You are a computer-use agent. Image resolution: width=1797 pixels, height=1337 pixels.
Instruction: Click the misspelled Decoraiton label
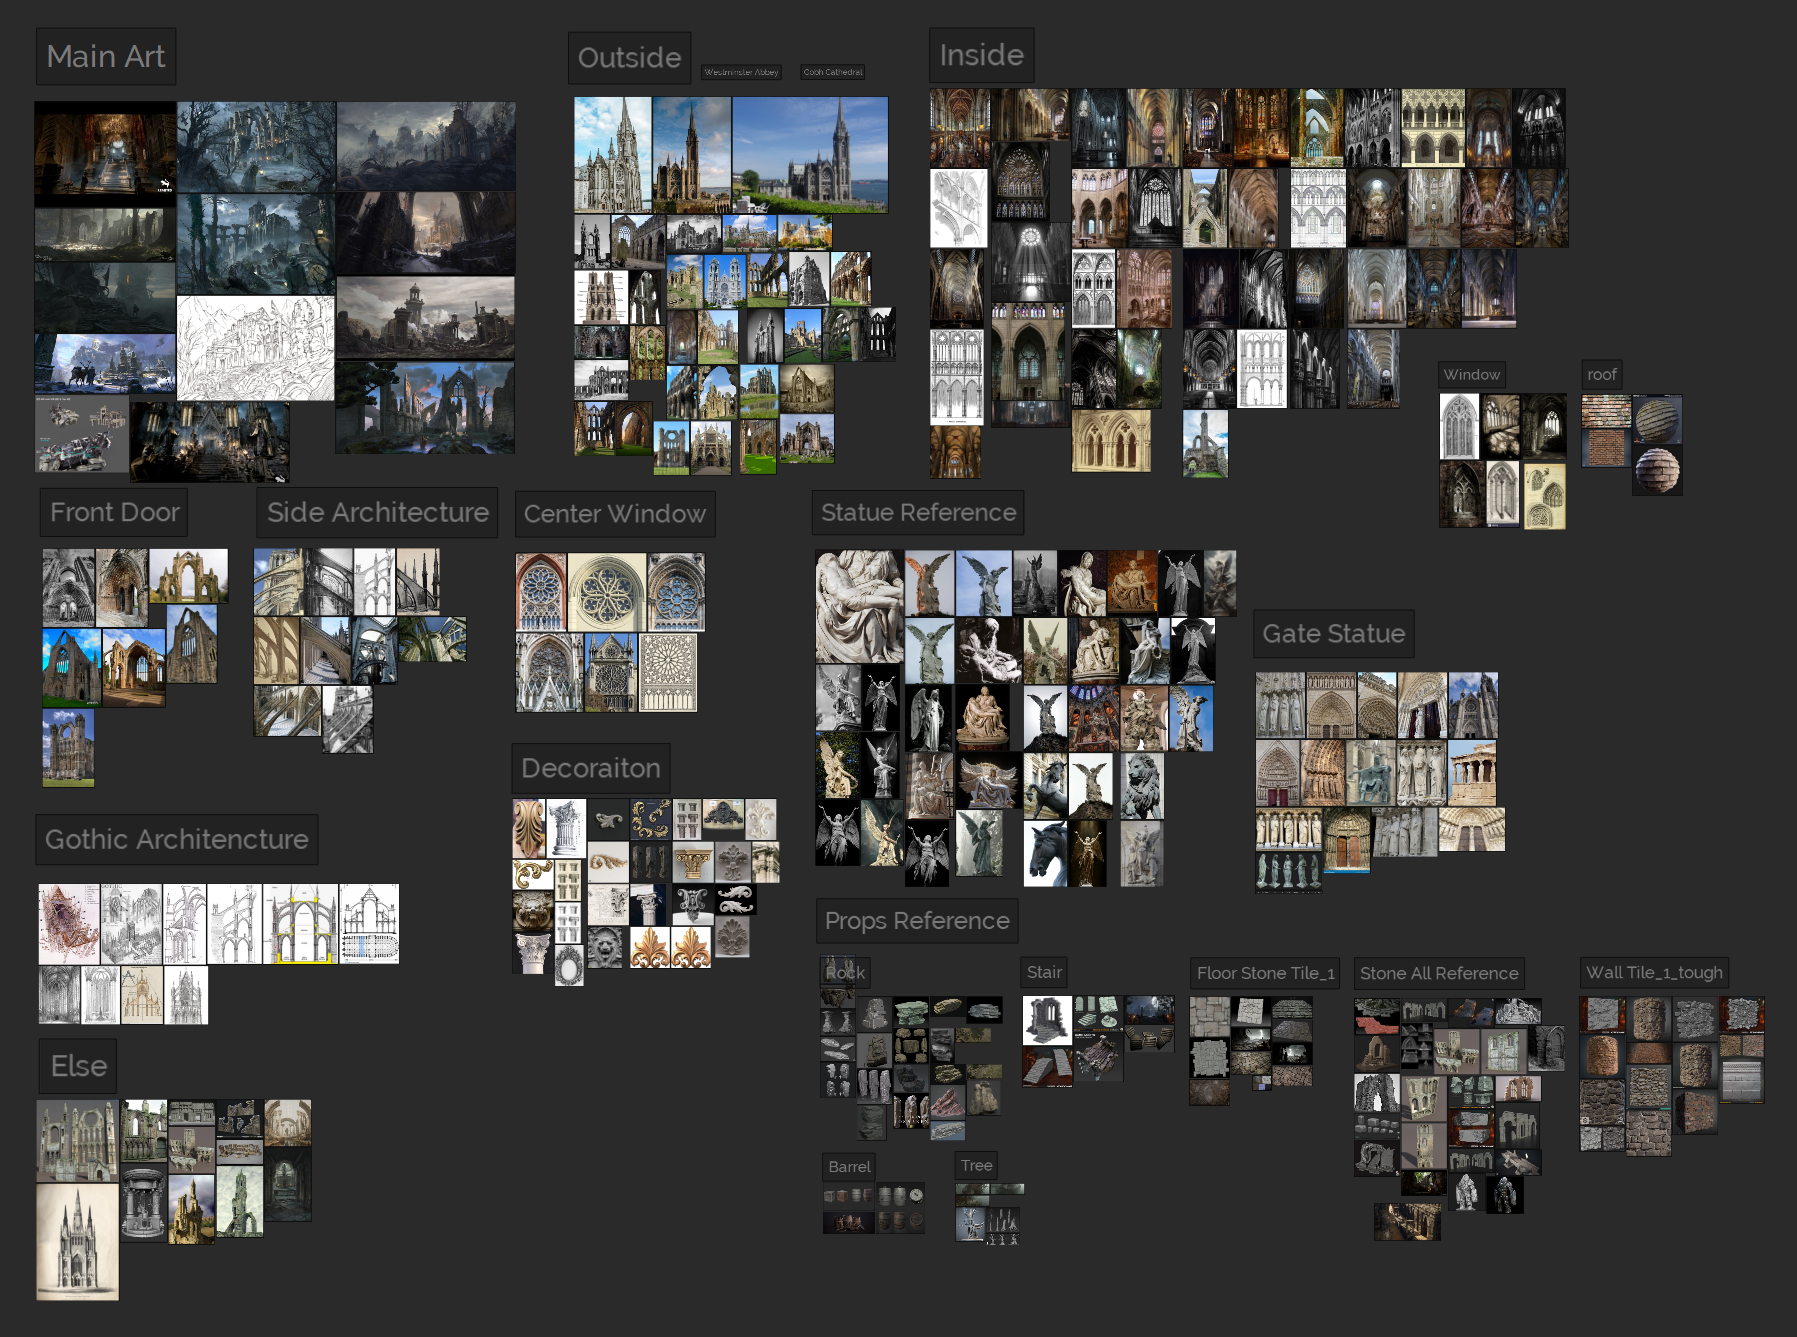click(x=591, y=768)
